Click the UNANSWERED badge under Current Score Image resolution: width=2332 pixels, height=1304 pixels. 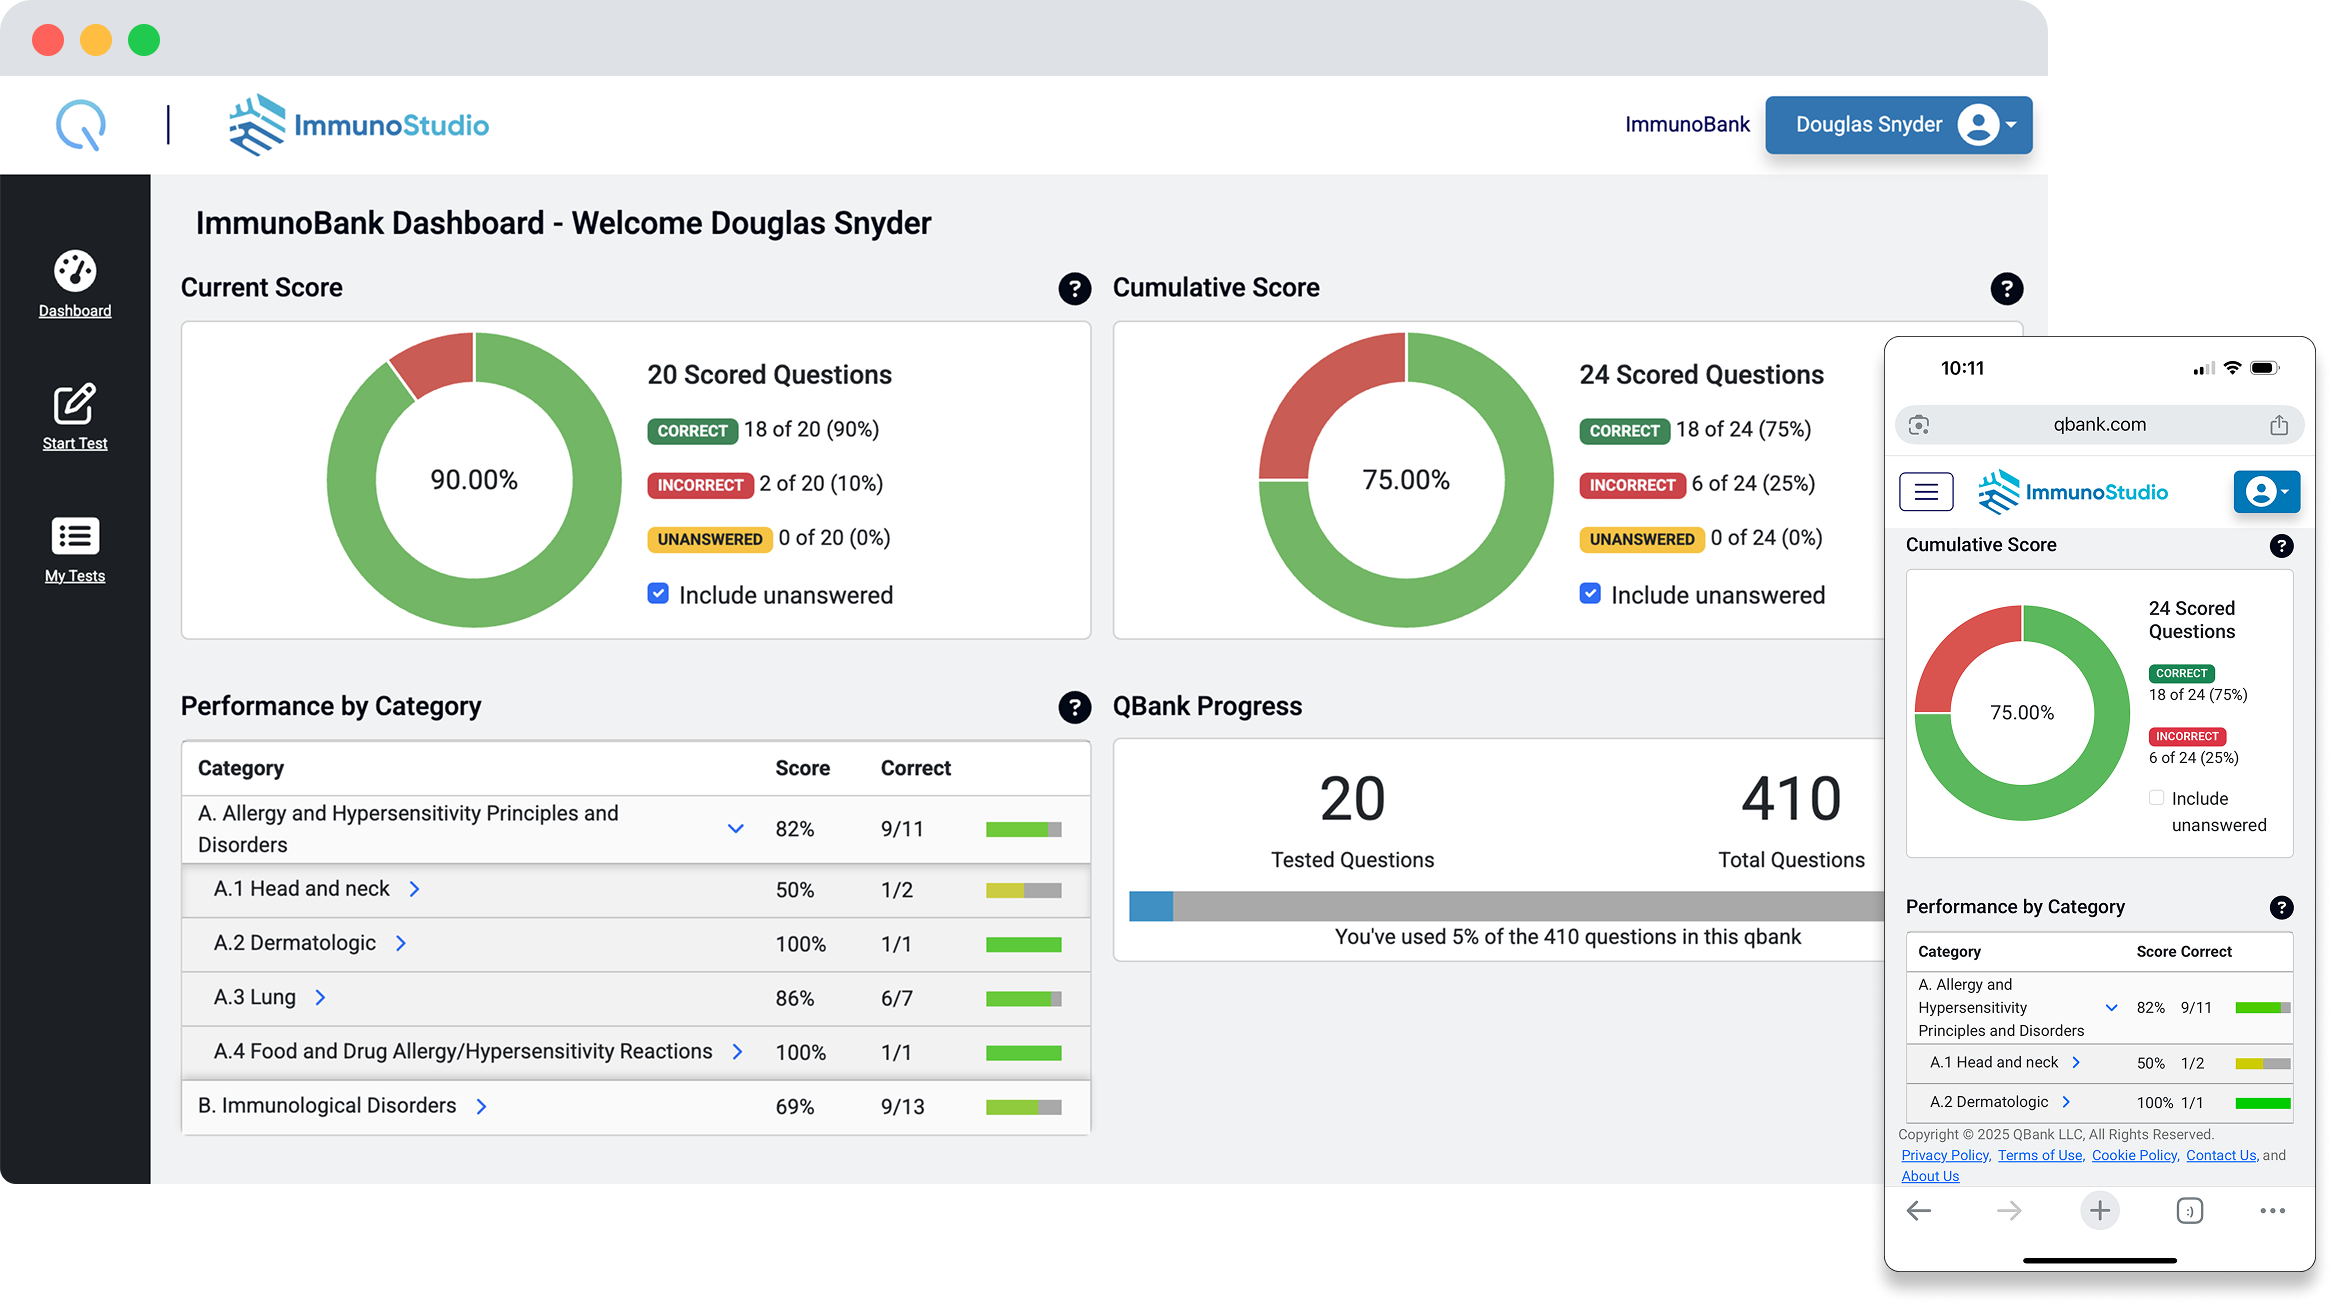(x=710, y=539)
